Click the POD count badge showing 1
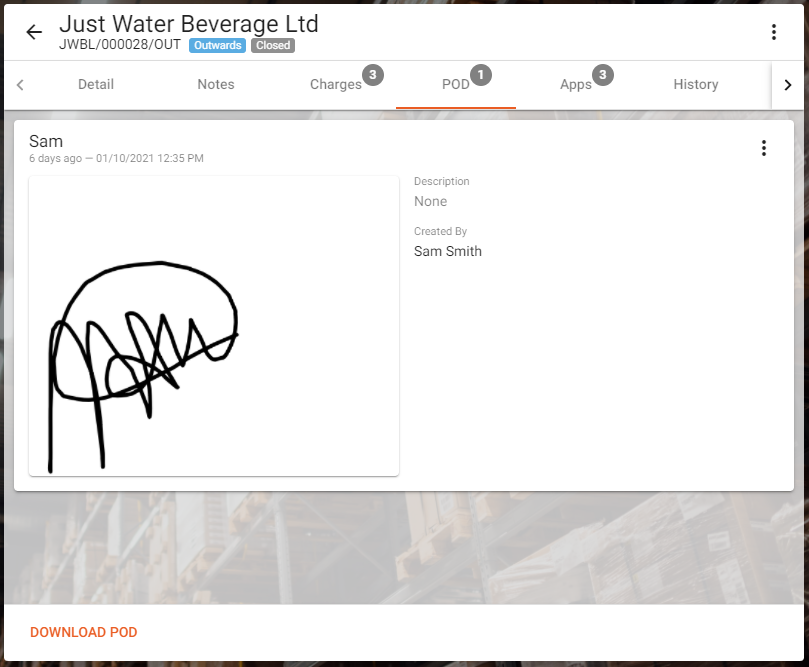 pyautogui.click(x=481, y=75)
